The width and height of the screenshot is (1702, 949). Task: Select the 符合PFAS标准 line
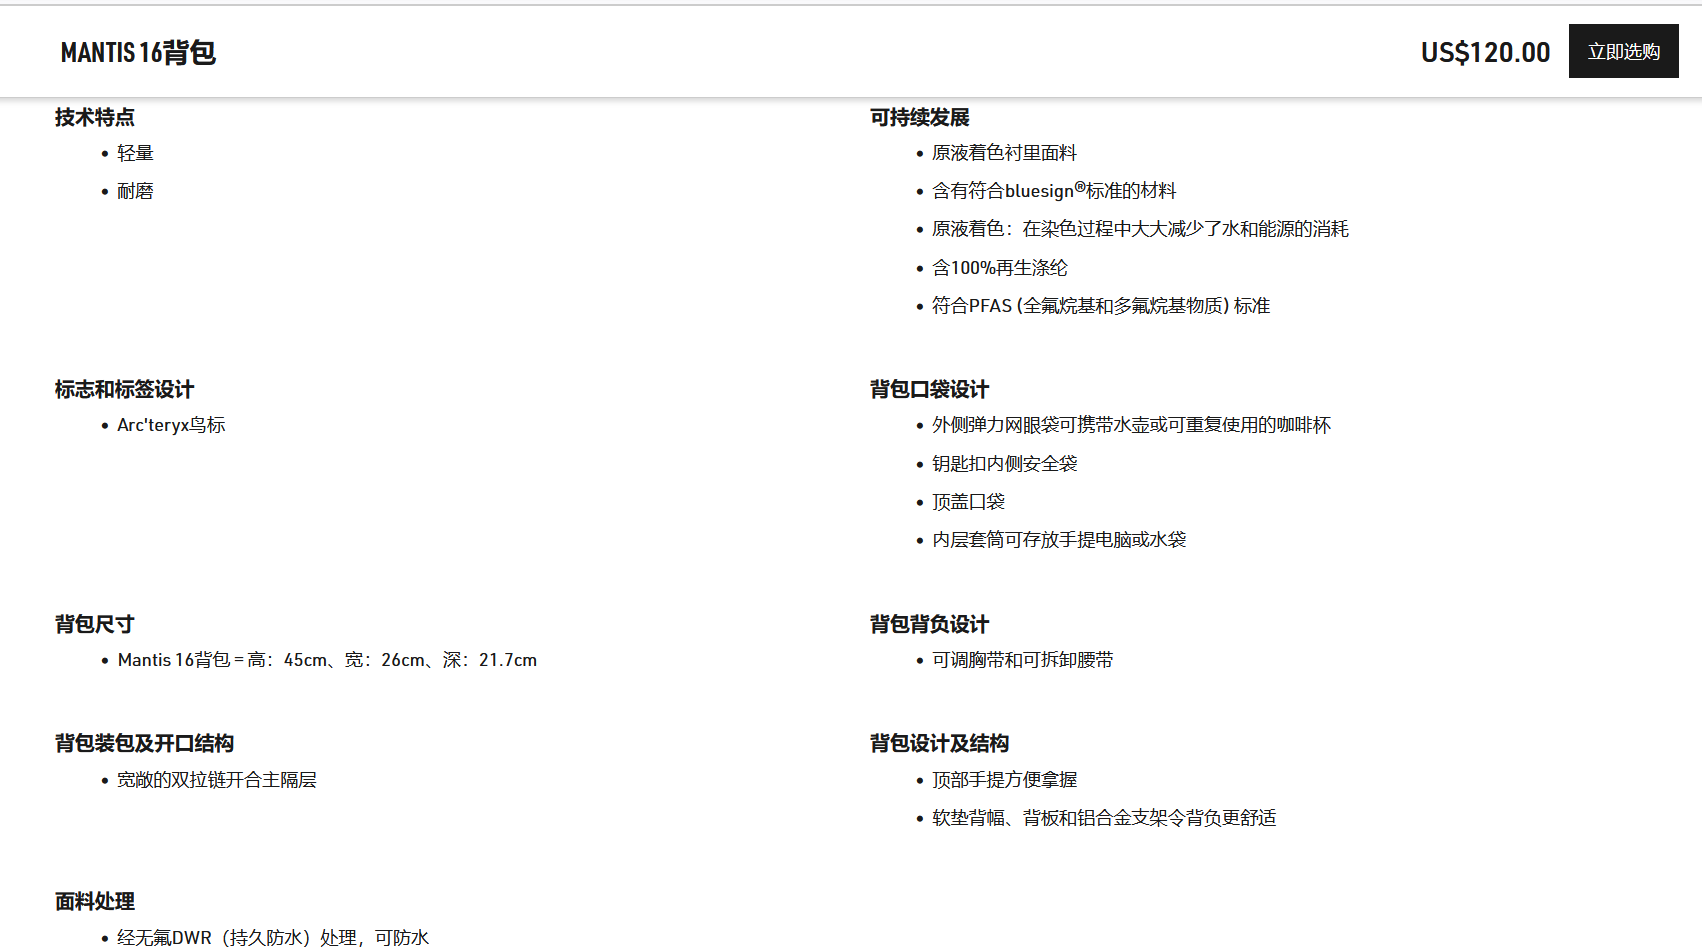coord(1101,306)
